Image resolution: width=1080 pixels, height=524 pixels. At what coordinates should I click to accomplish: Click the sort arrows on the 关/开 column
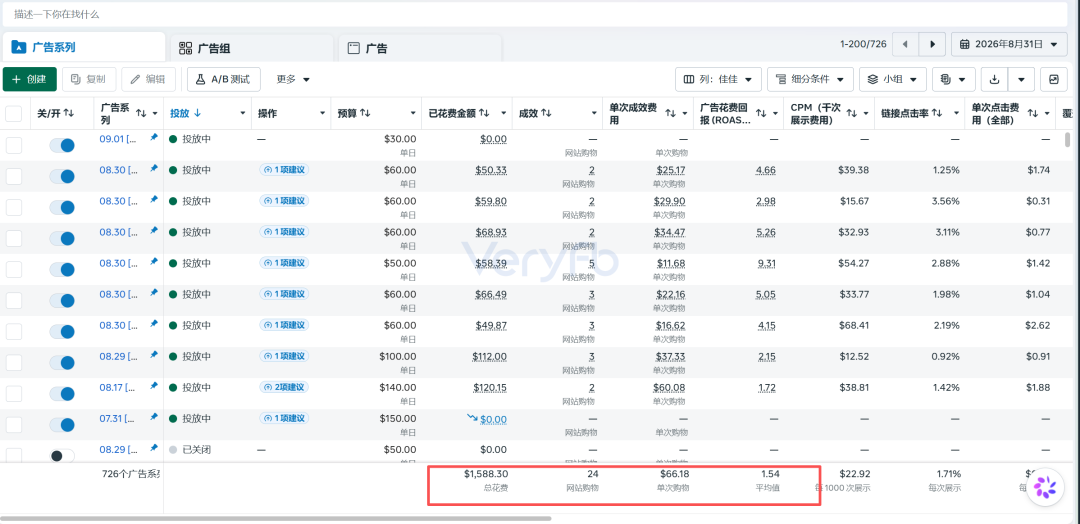coord(68,113)
